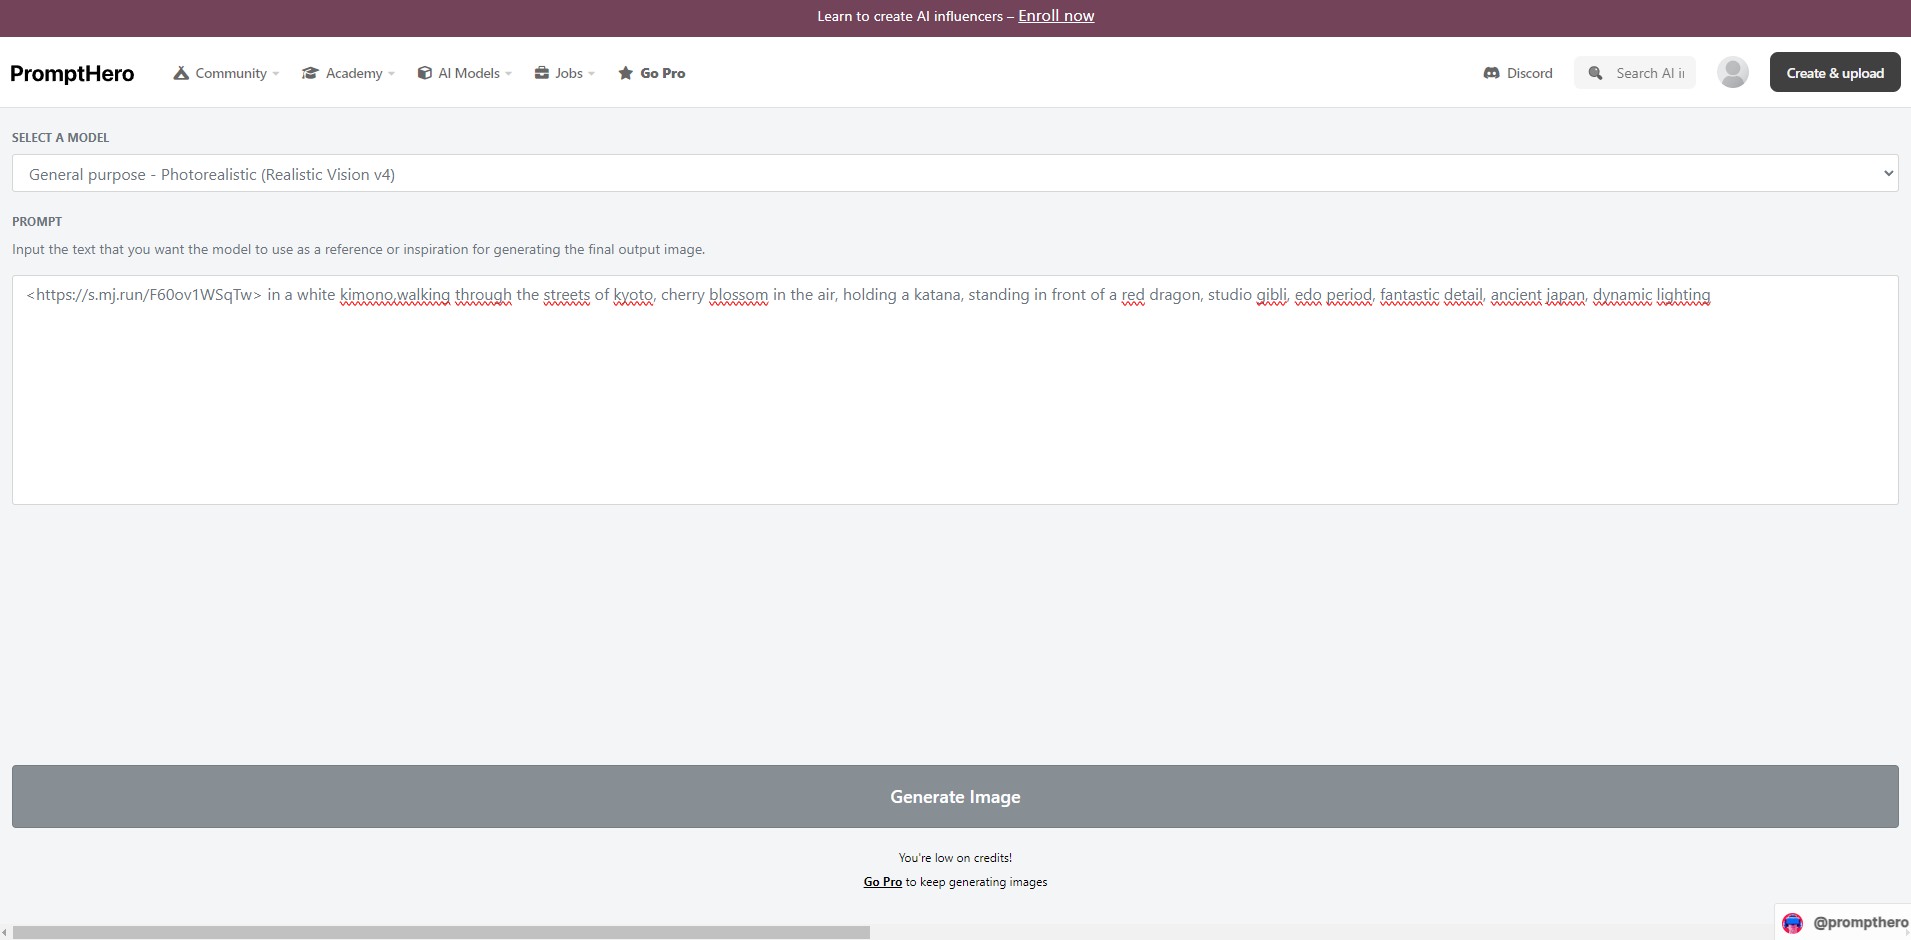1911x940 pixels.
Task: Expand the Jobs dropdown arrow
Action: (591, 74)
